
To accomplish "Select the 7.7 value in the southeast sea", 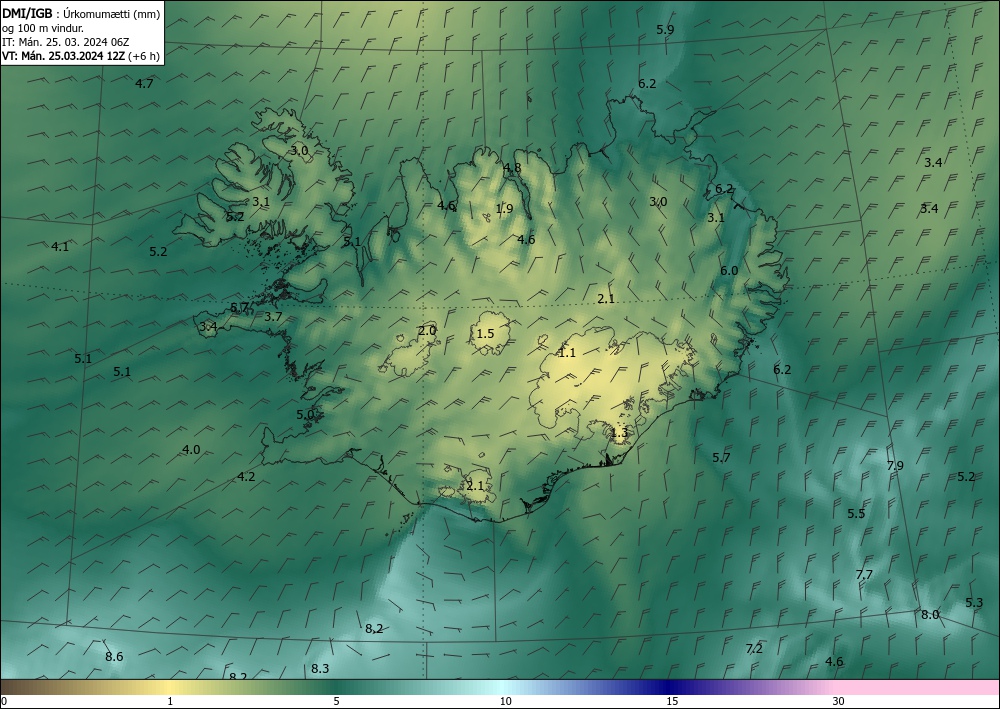I will click(x=864, y=575).
